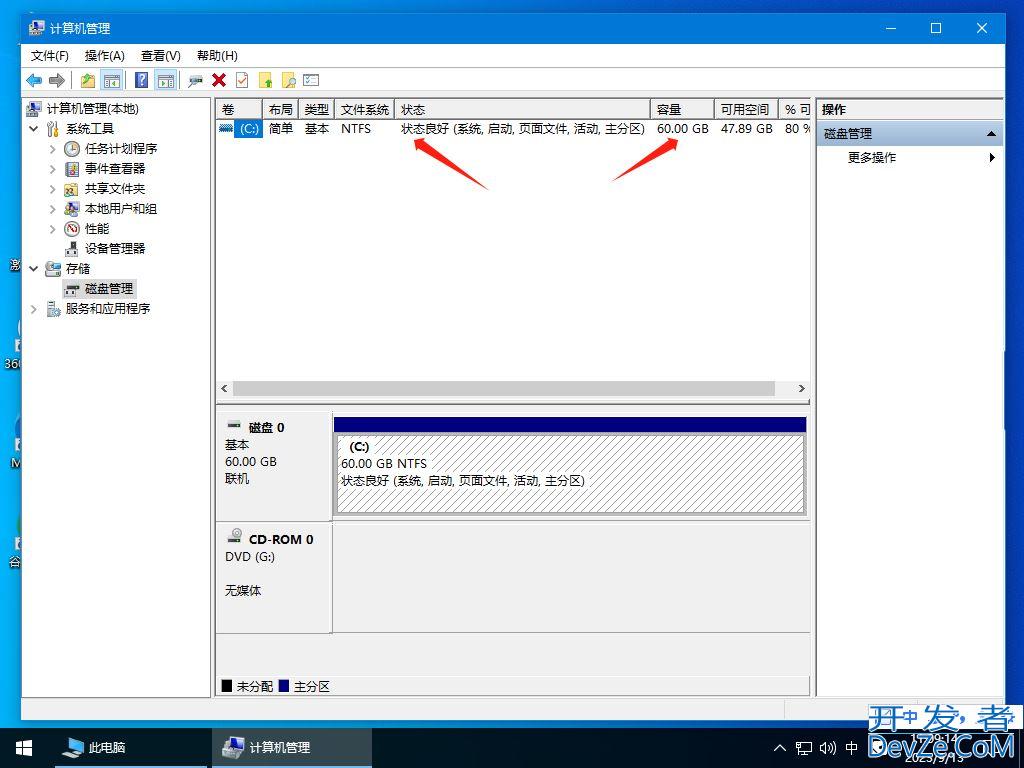Select 事件查看器 in the tree
1024x768 pixels.
coord(115,168)
